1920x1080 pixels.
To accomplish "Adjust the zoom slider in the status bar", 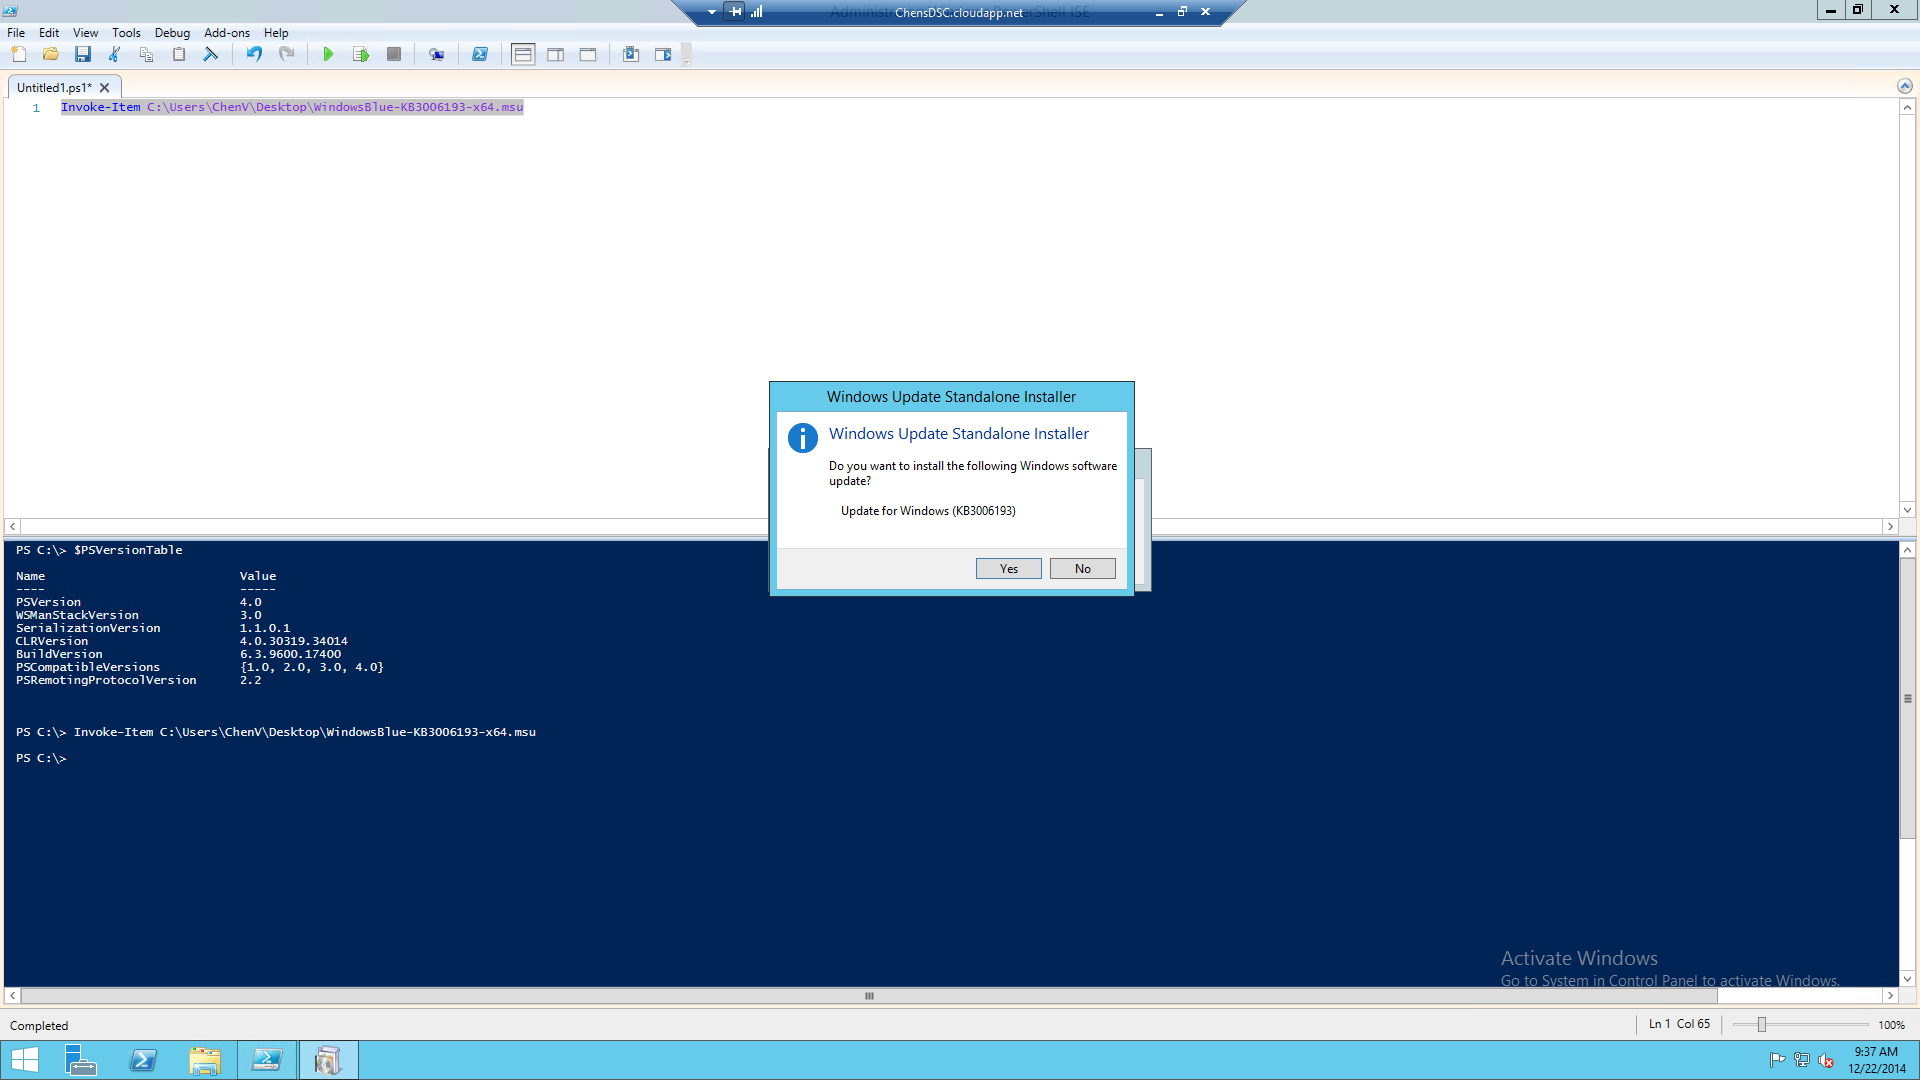I will pyautogui.click(x=1762, y=1024).
